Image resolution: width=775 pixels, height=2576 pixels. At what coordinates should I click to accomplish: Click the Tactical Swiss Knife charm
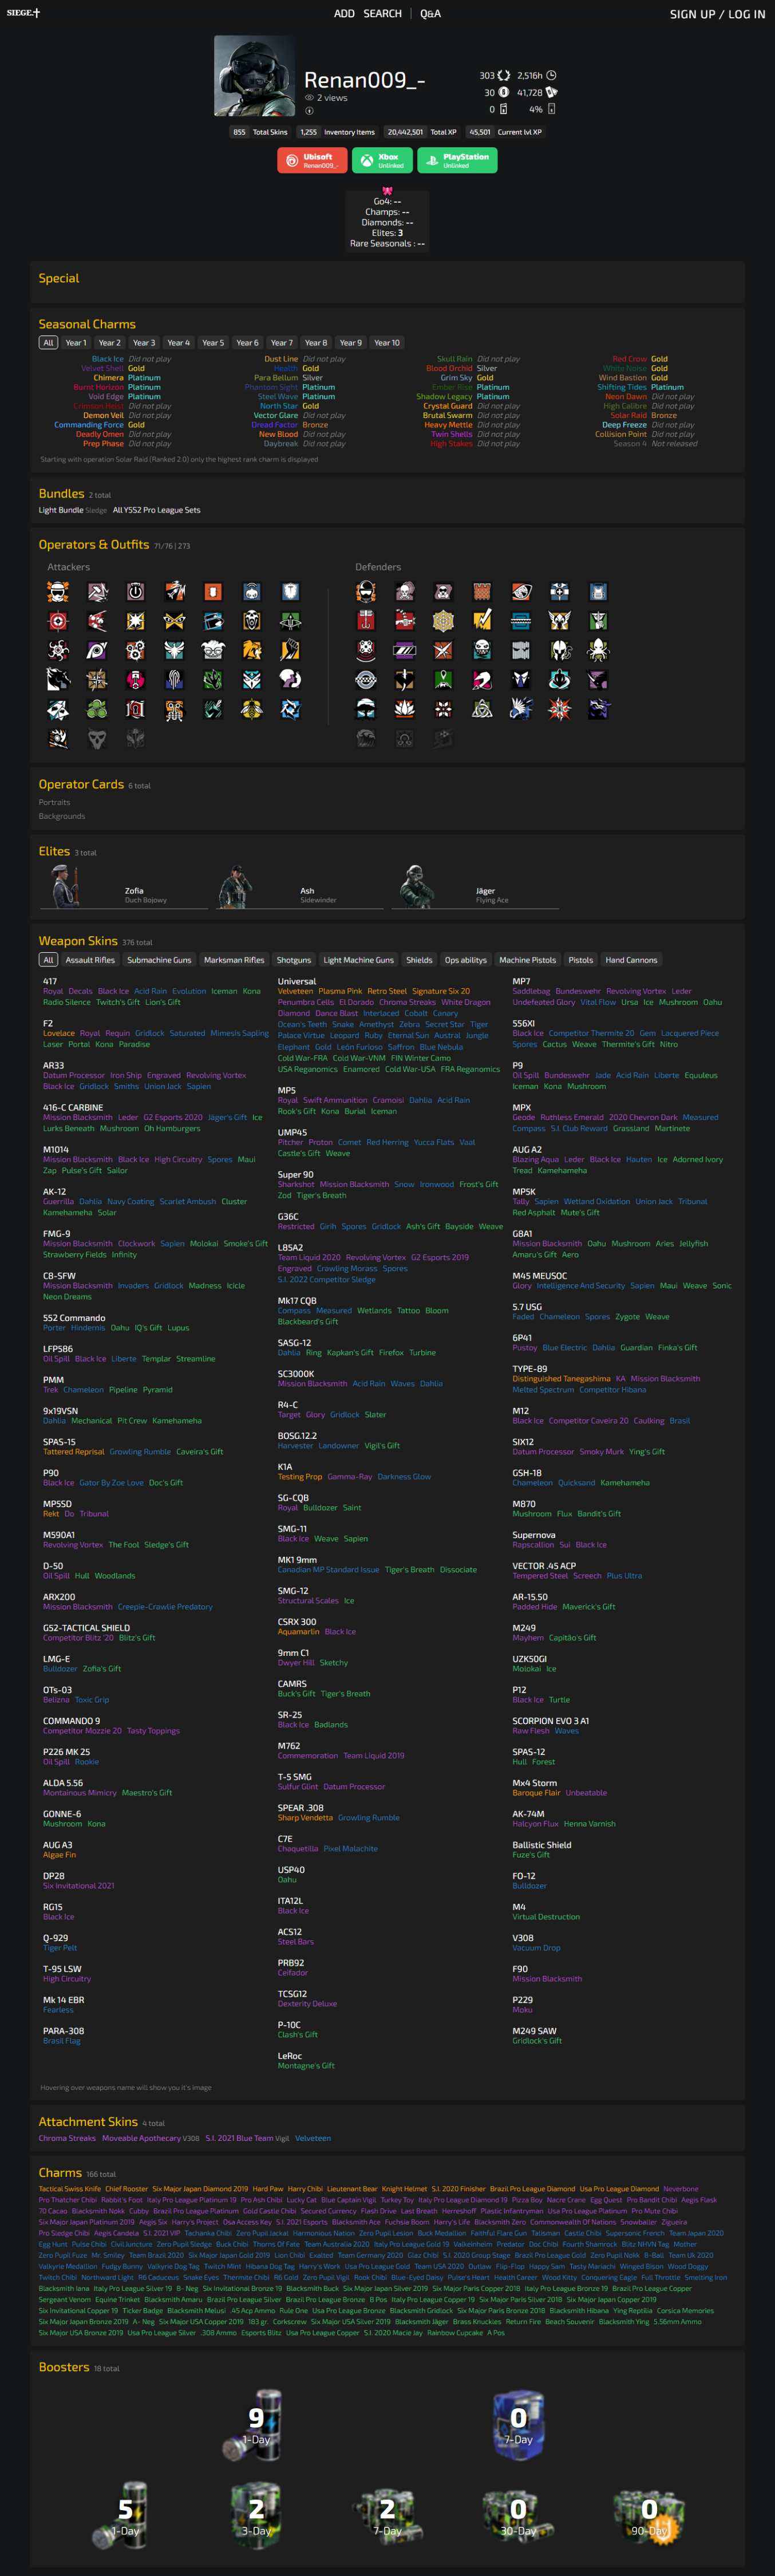coord(70,2189)
